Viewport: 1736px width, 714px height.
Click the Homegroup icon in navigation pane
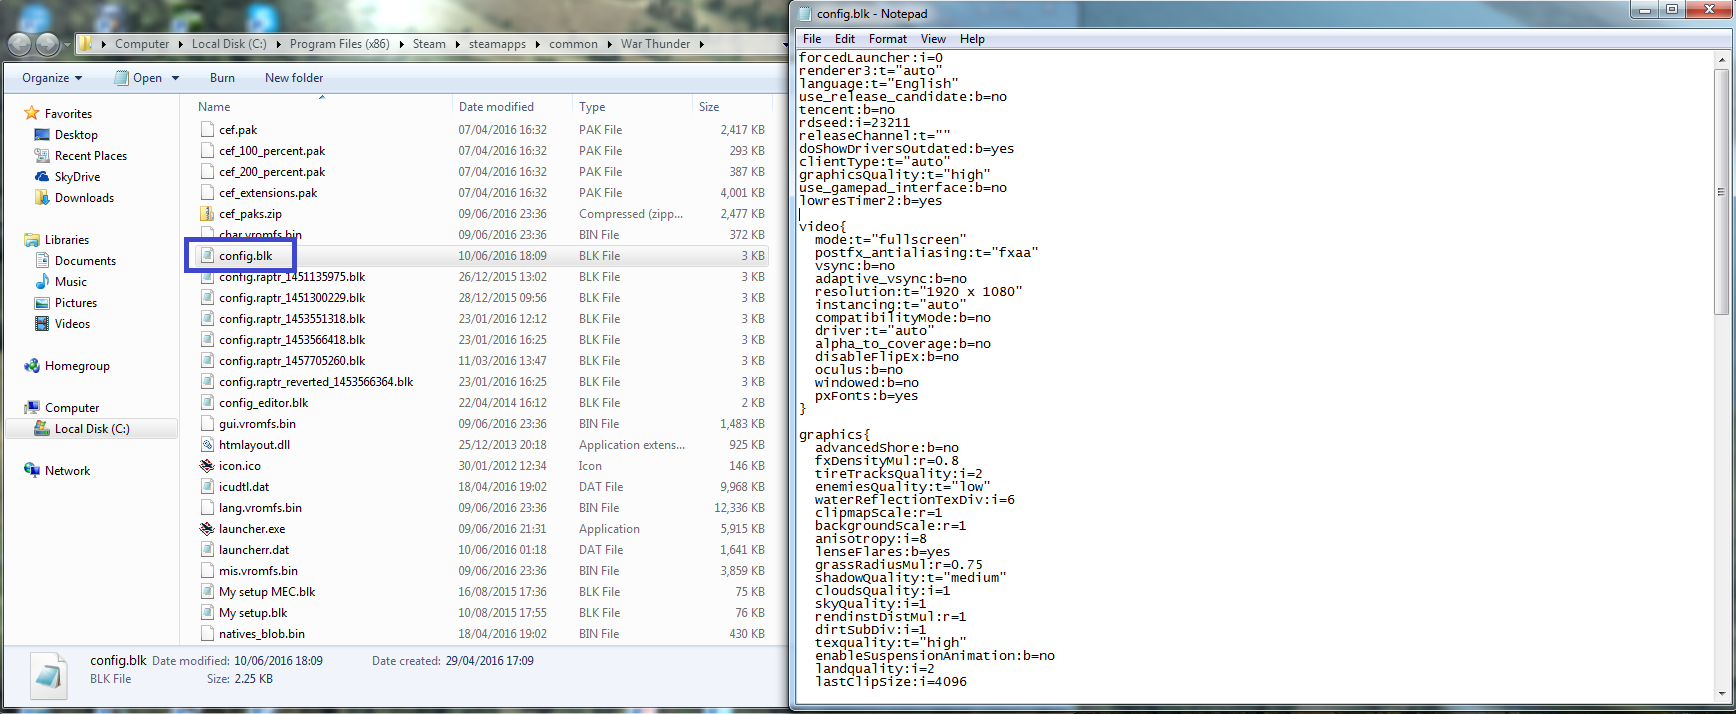pyautogui.click(x=32, y=366)
